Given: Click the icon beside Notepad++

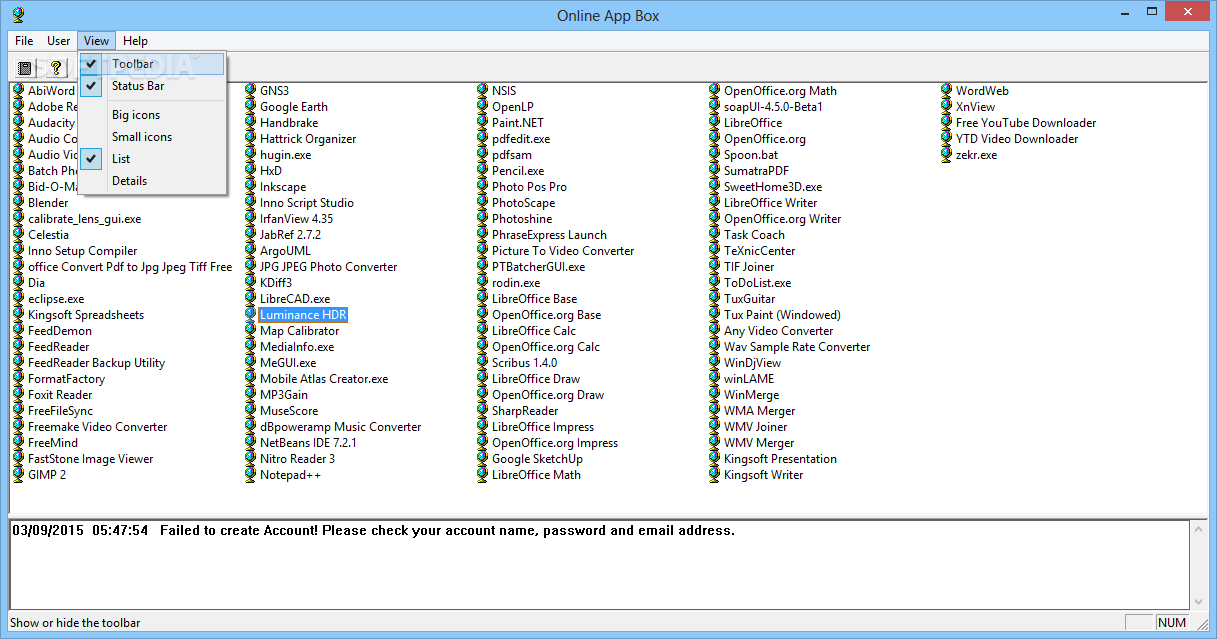Looking at the screenshot, I should tap(251, 475).
